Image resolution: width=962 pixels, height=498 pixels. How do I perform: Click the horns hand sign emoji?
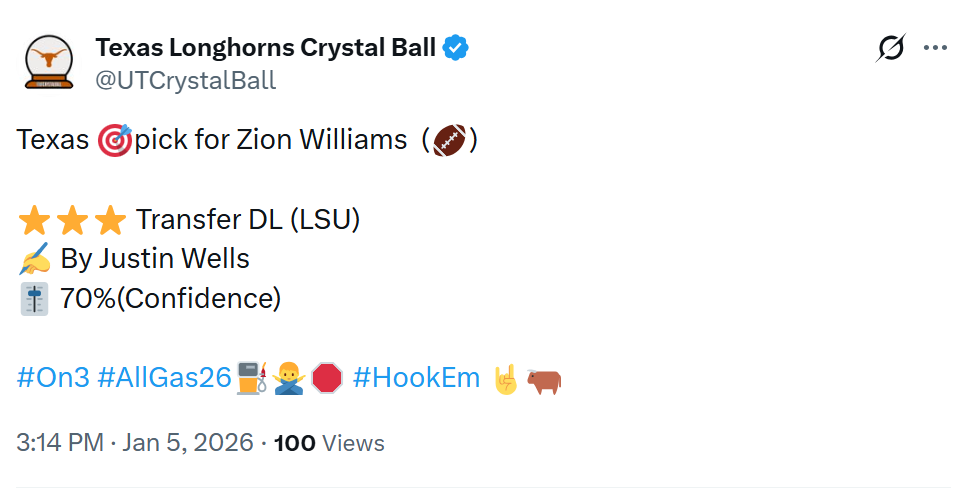(x=507, y=378)
